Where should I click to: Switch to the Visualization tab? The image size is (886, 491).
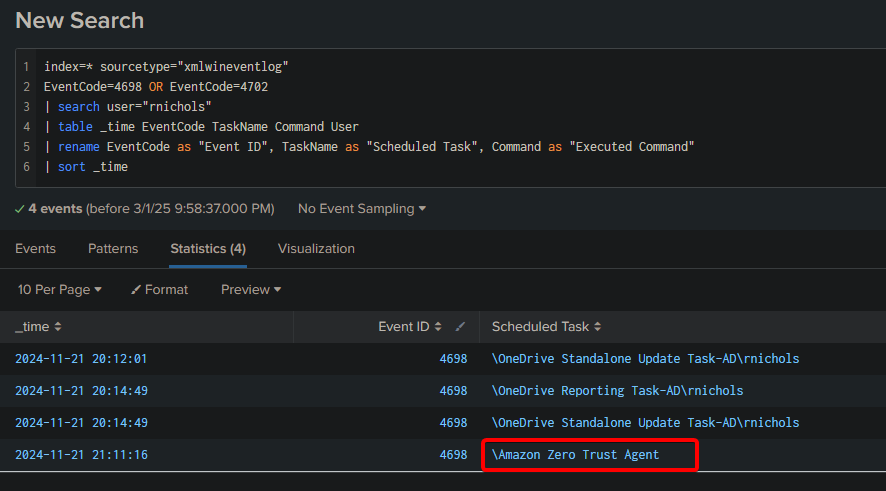click(316, 249)
